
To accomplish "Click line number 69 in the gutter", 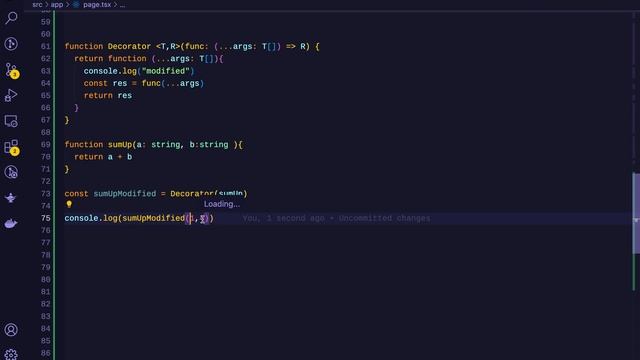I will coord(46,144).
